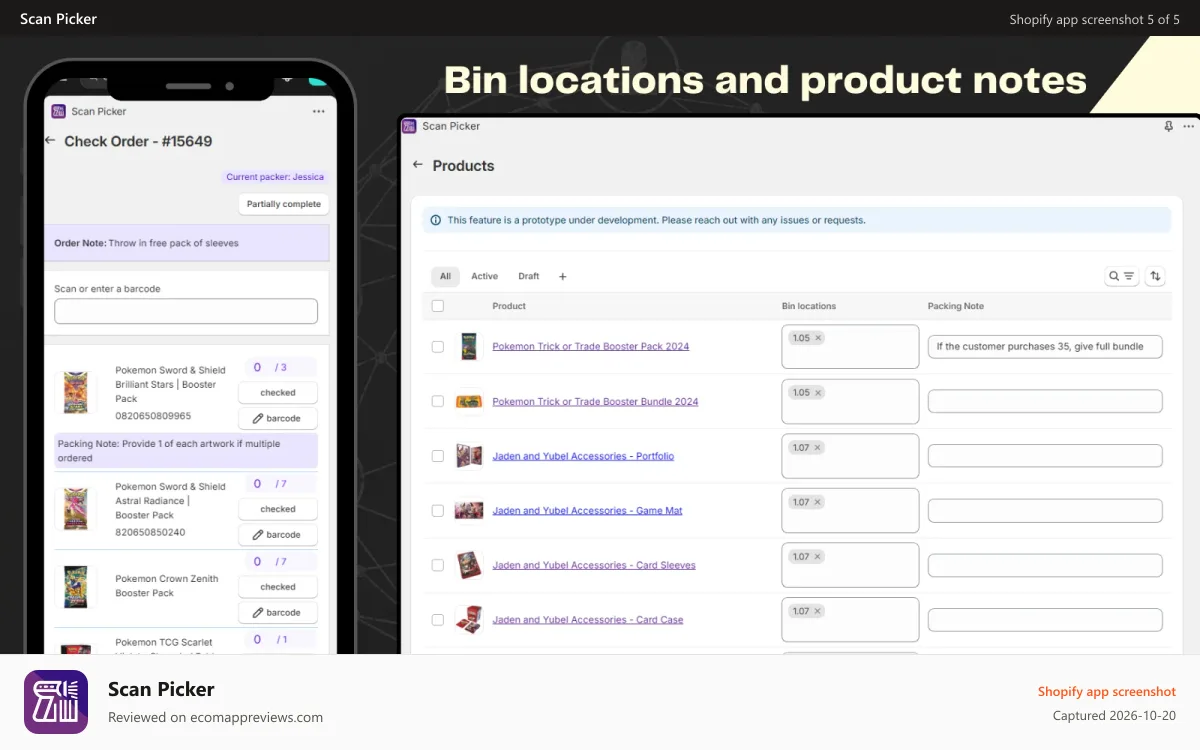This screenshot has width=1200, height=750.
Task: Remove bin 1.07 from Accessories Portfolio
Action: point(818,448)
